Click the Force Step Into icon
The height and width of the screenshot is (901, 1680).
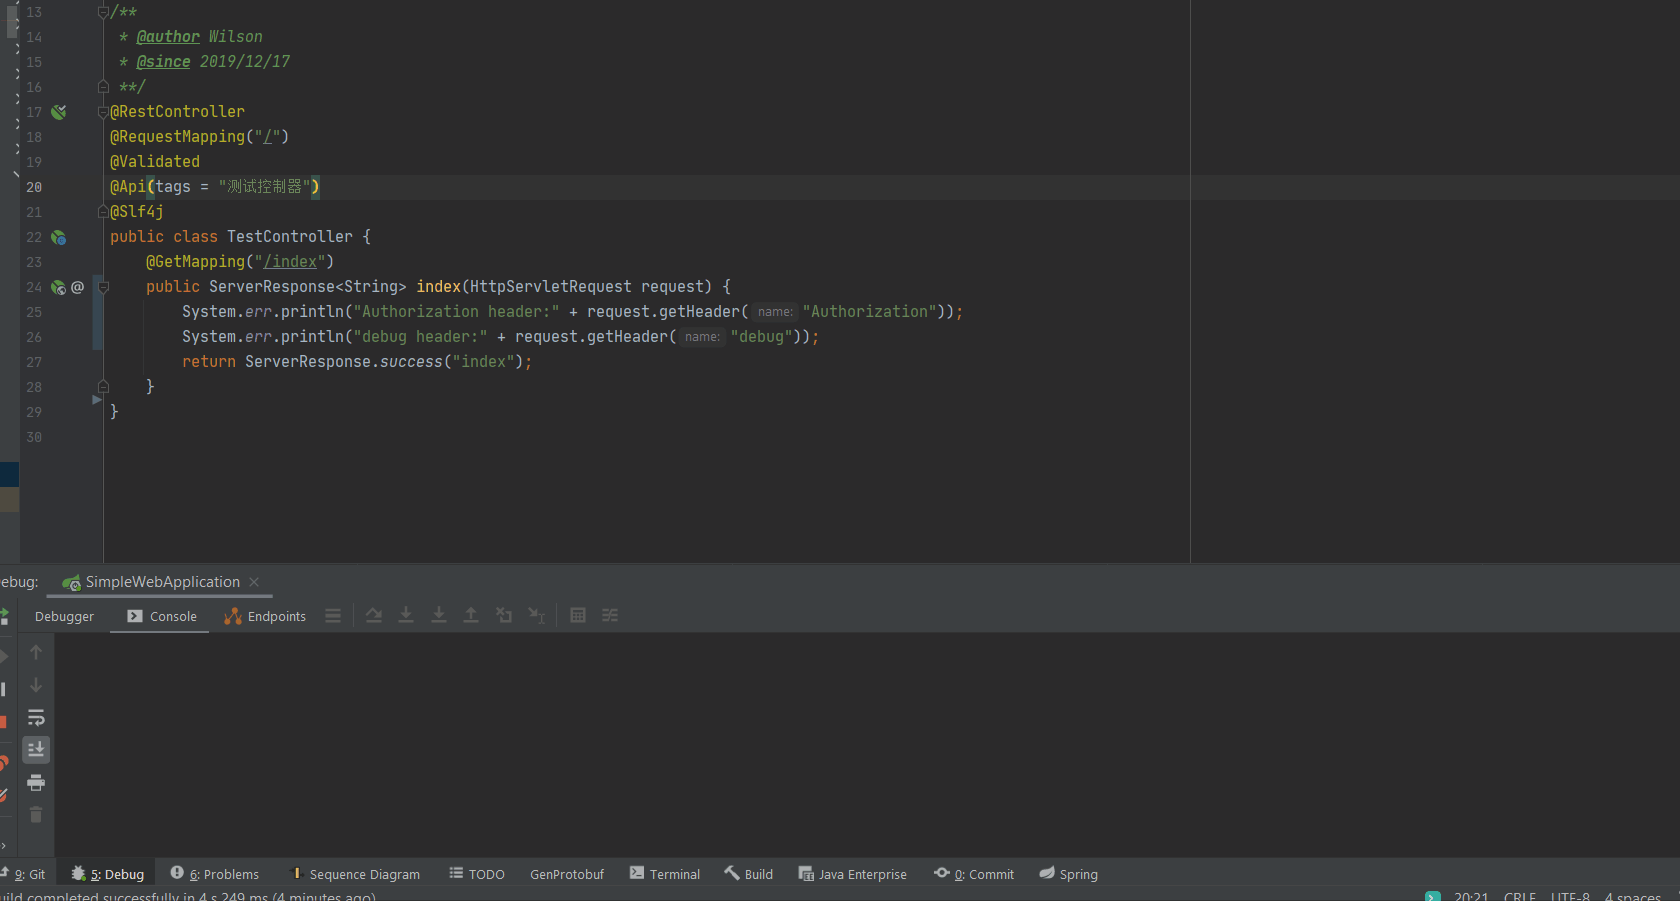439,615
